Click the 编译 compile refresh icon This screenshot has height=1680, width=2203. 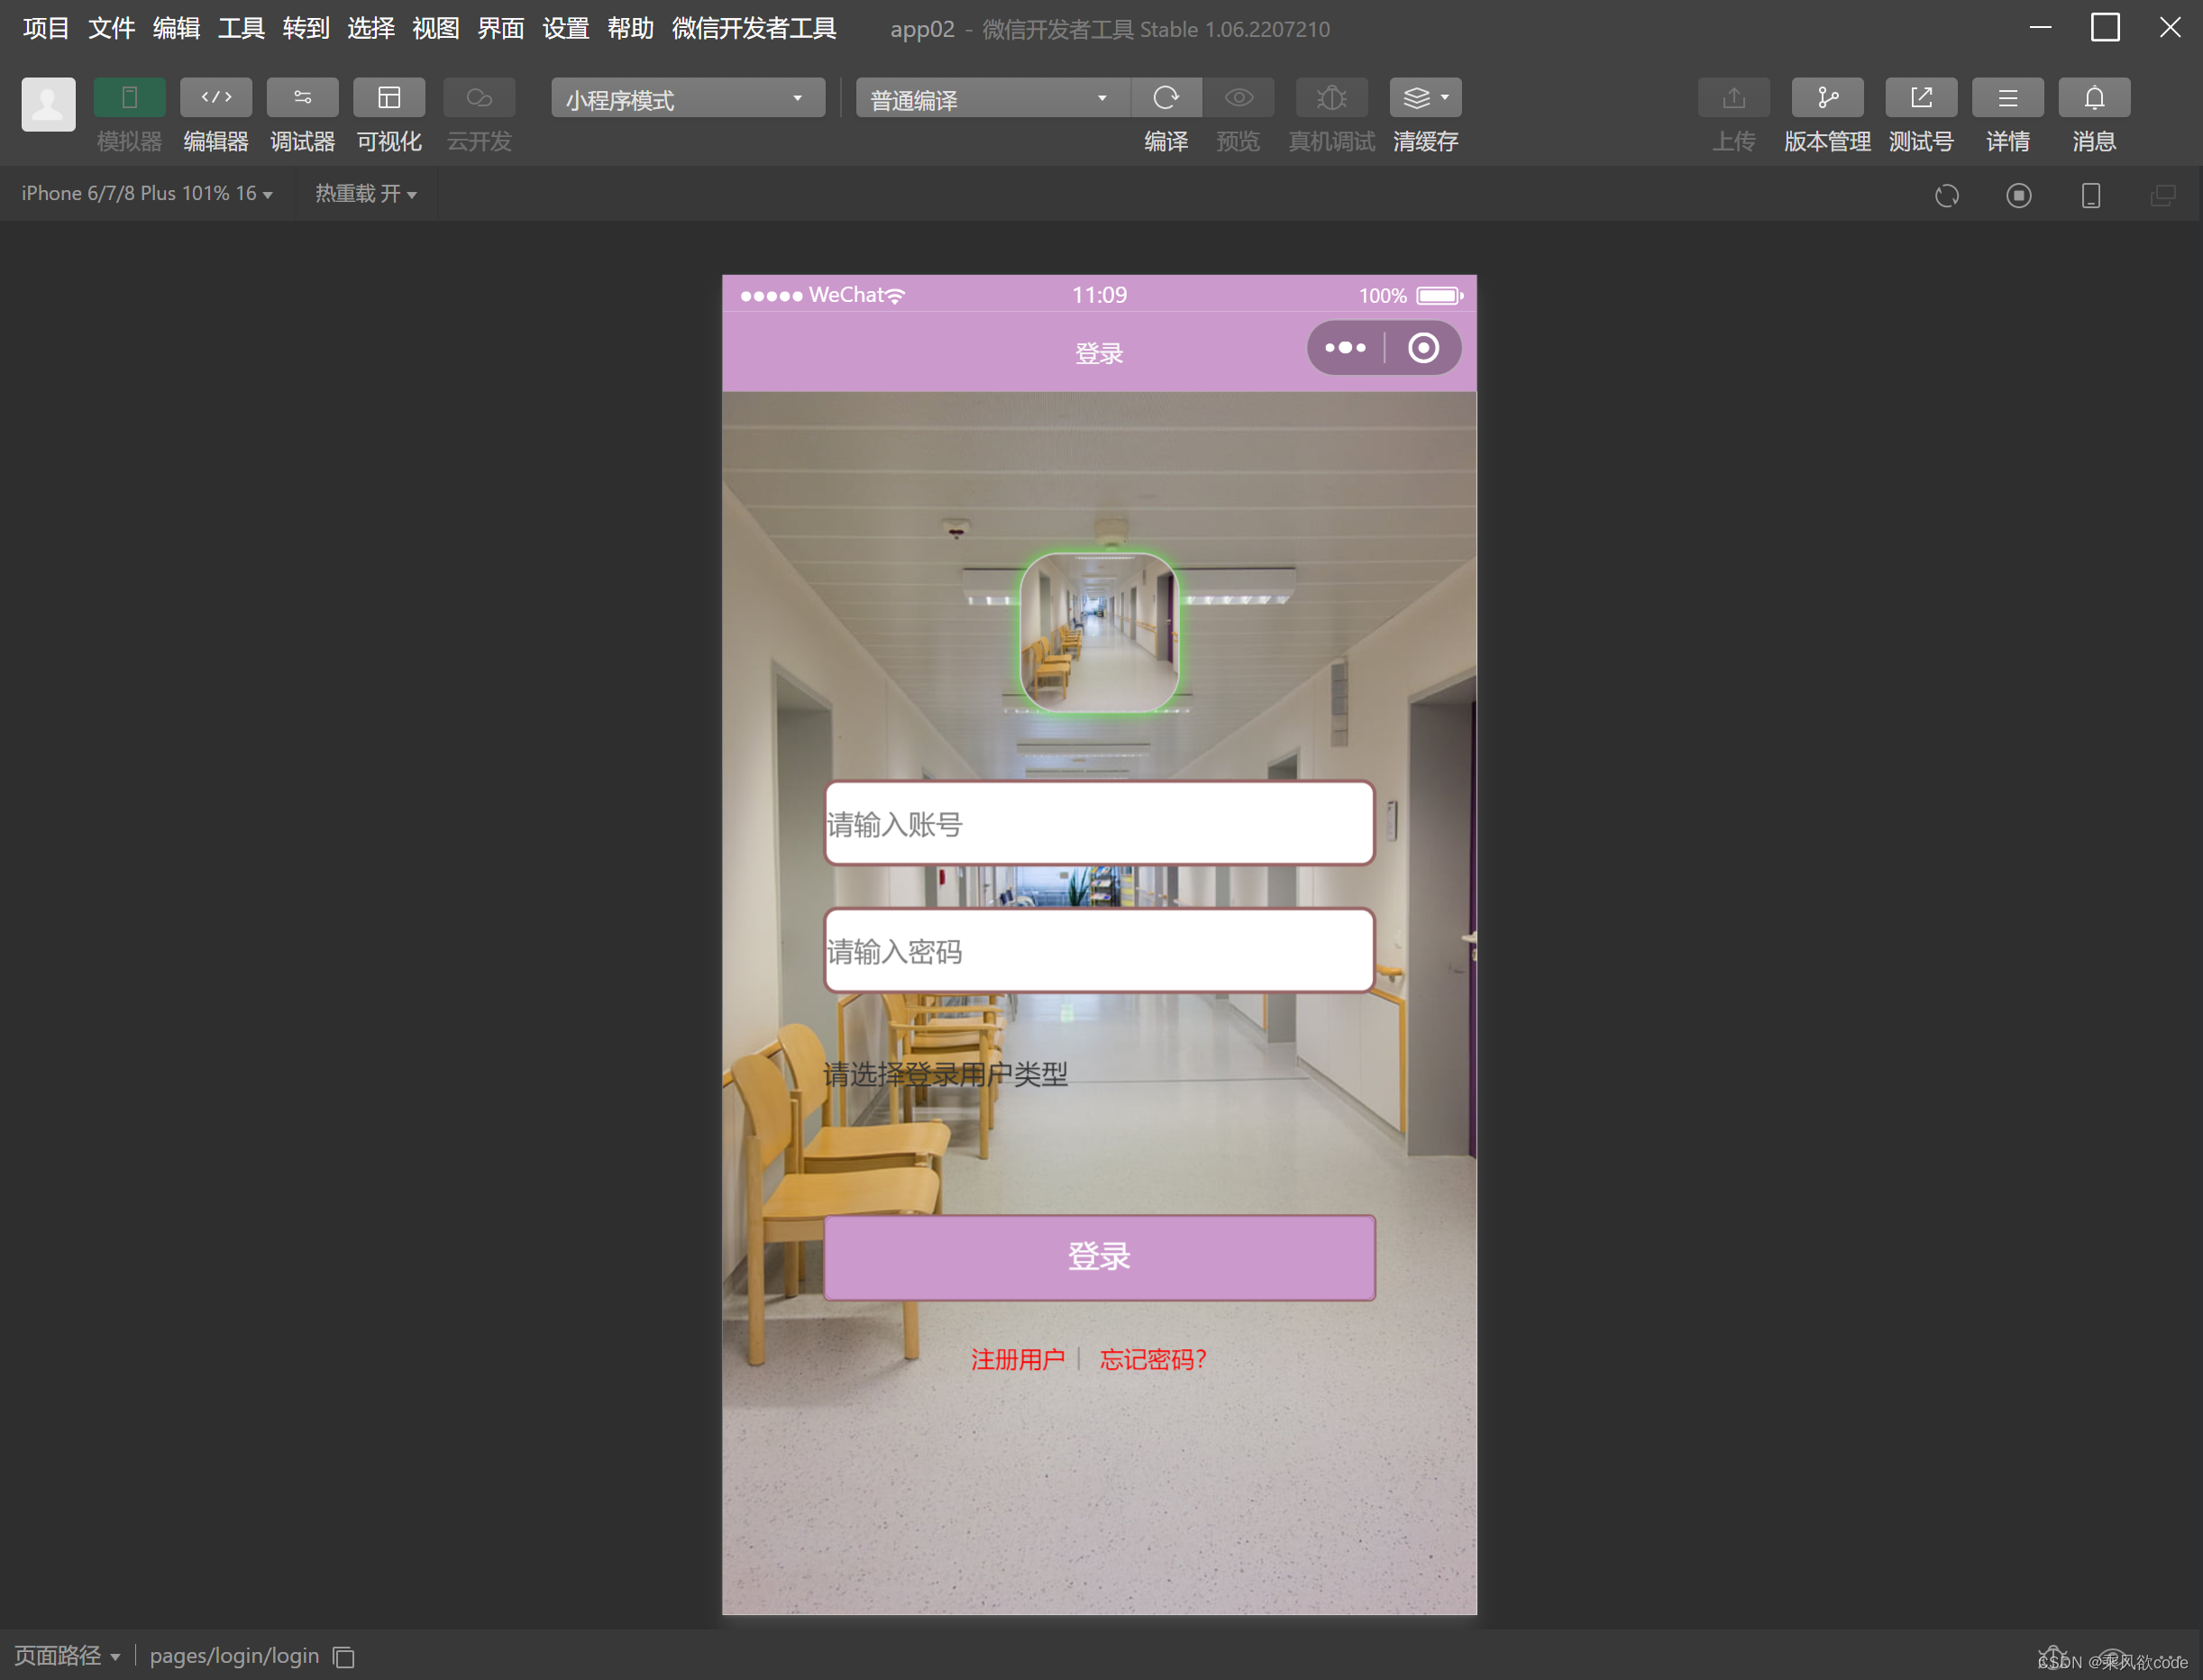pyautogui.click(x=1165, y=98)
